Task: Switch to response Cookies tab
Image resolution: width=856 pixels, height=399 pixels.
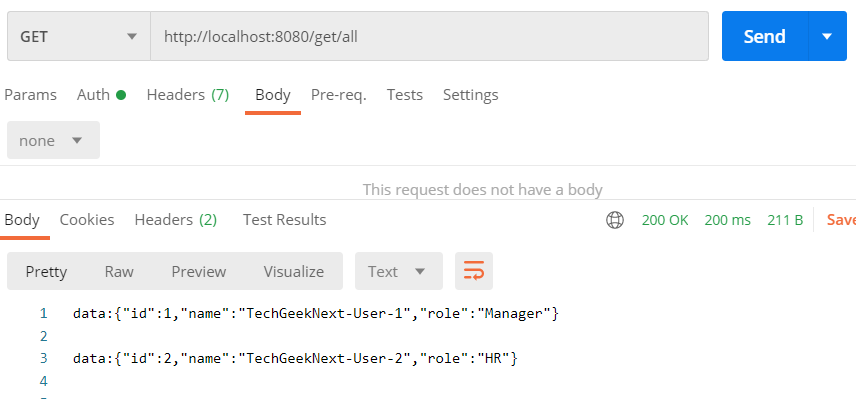Action: [87, 220]
